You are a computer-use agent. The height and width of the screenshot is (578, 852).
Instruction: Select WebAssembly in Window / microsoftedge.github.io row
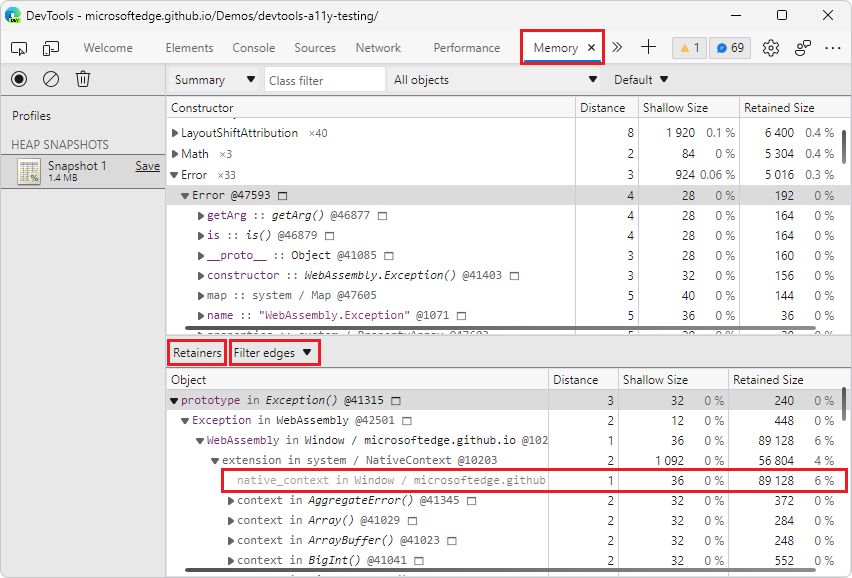[x=508, y=441]
